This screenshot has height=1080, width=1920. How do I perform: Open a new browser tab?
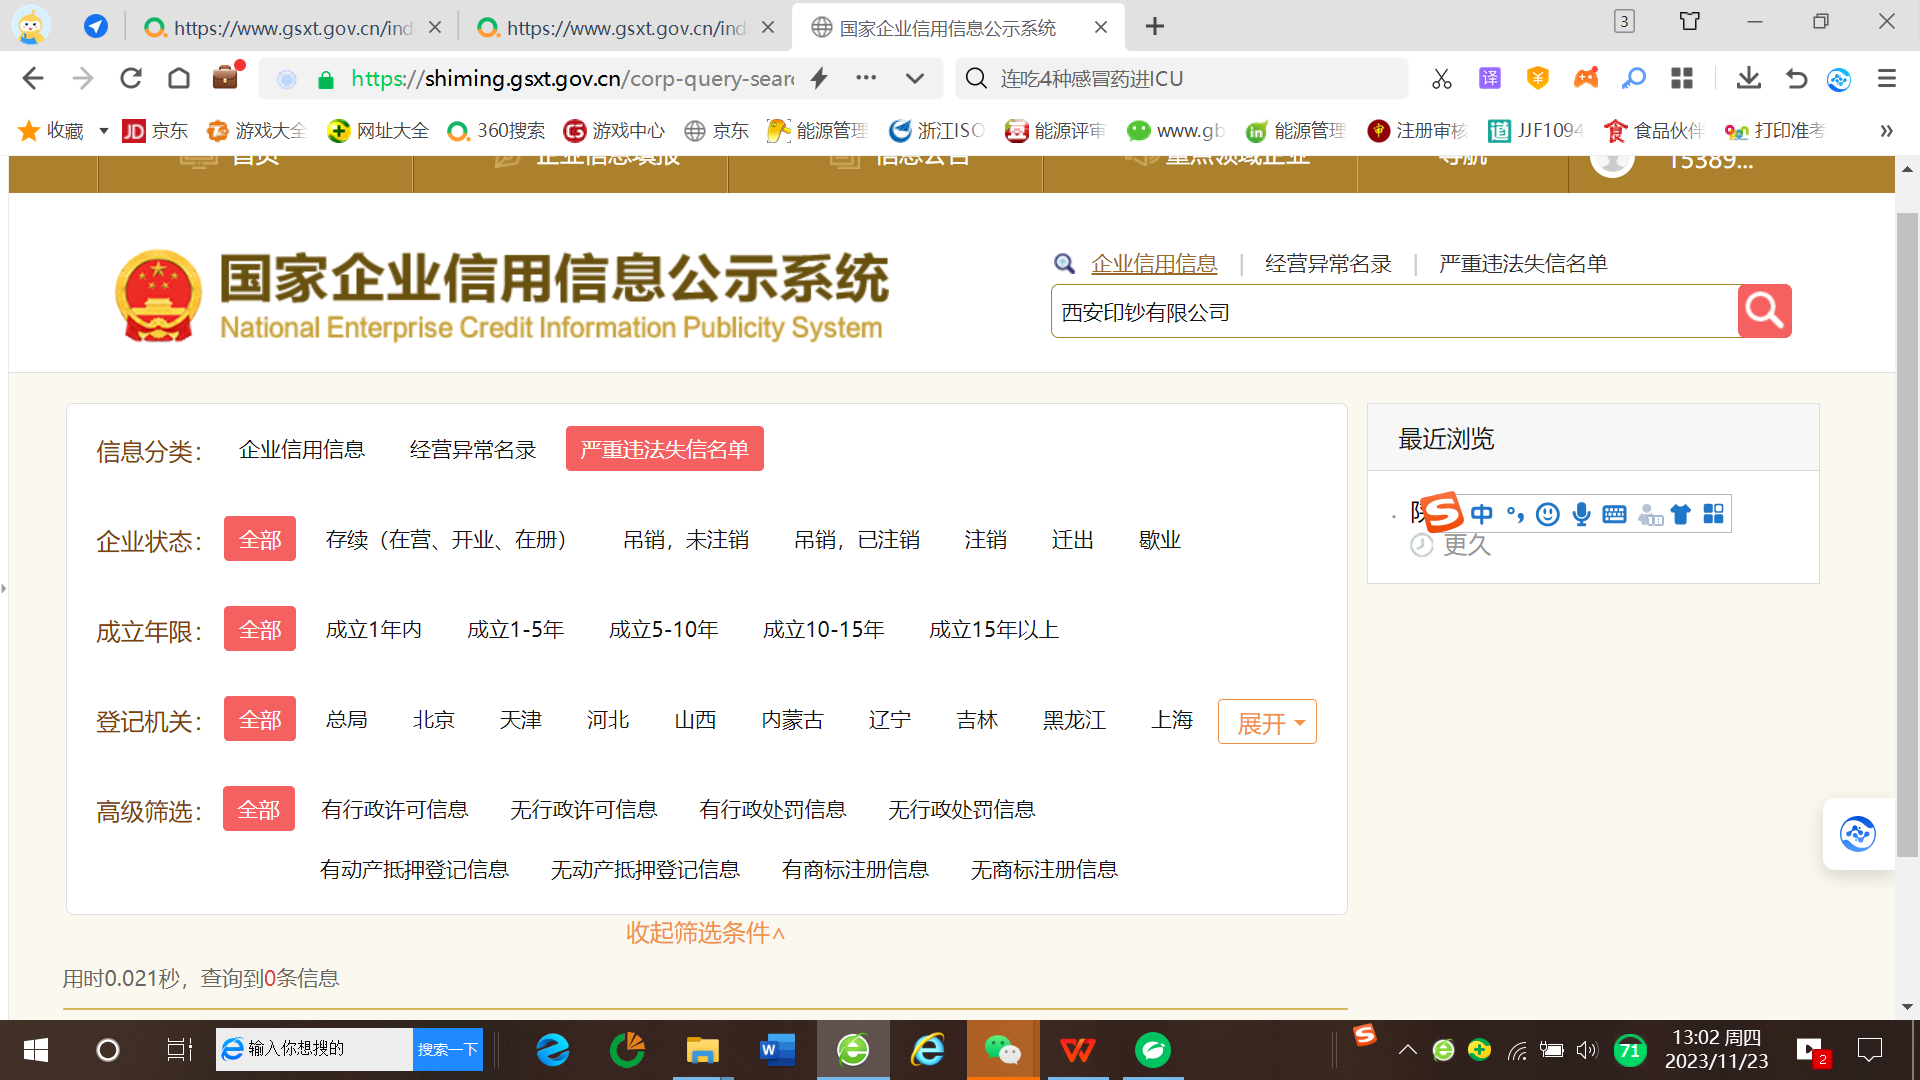pyautogui.click(x=1155, y=27)
